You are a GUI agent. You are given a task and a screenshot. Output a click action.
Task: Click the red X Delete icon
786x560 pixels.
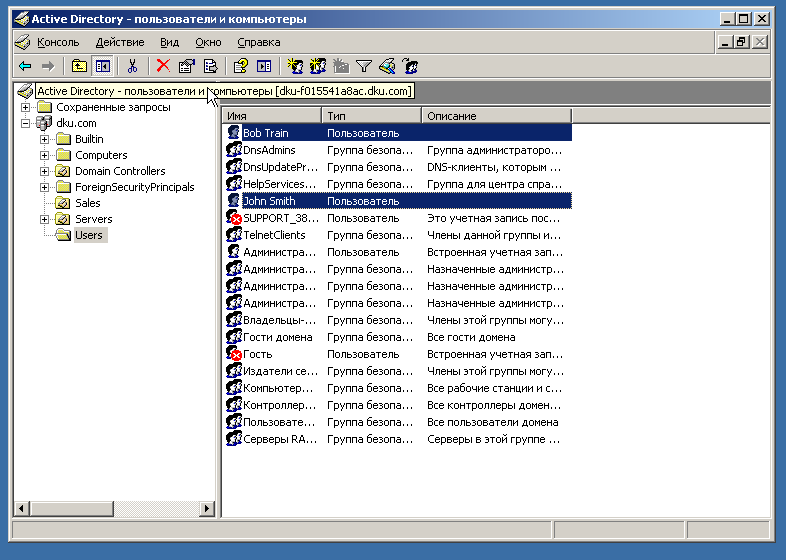163,66
